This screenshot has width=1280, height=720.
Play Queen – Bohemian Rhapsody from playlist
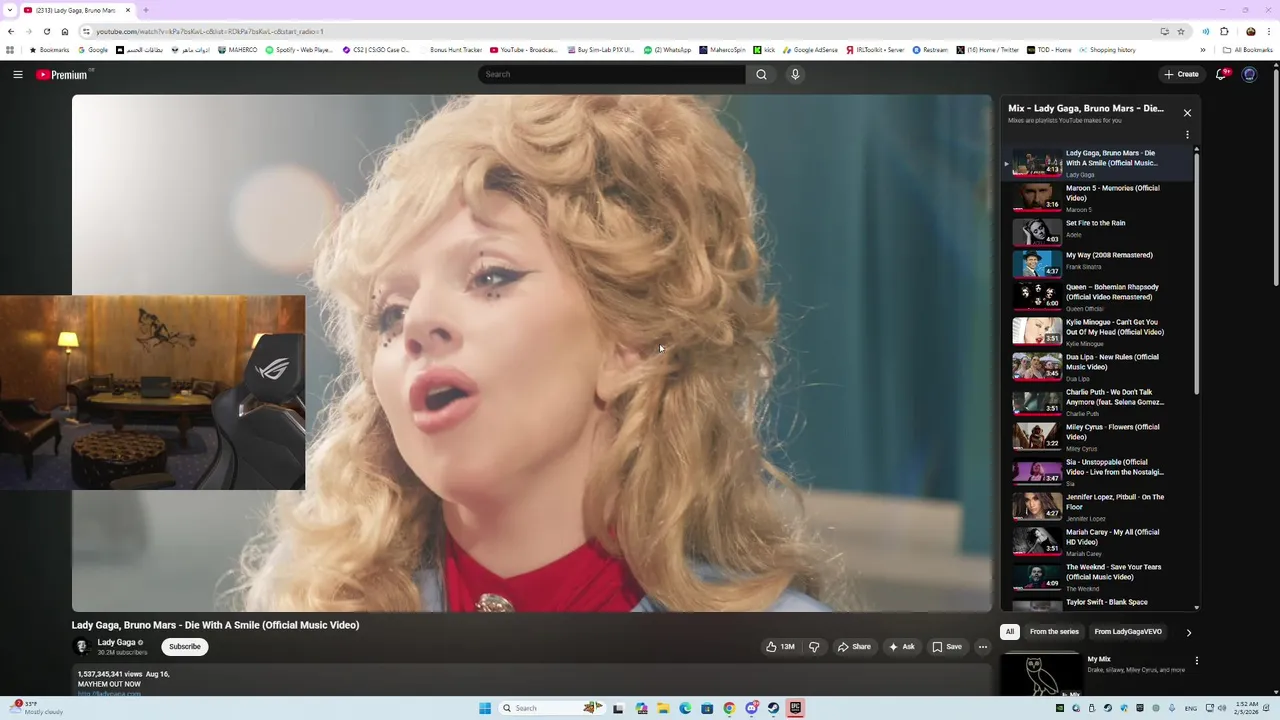1098,297
